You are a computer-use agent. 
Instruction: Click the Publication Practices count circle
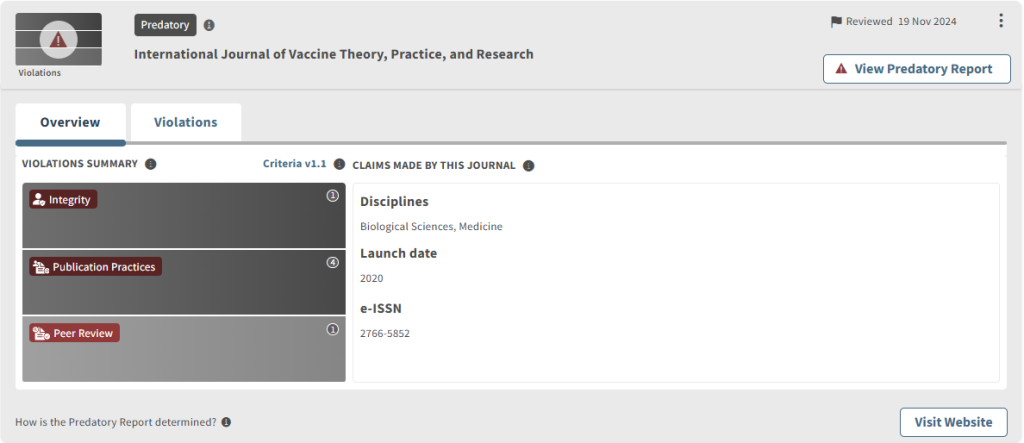333,263
